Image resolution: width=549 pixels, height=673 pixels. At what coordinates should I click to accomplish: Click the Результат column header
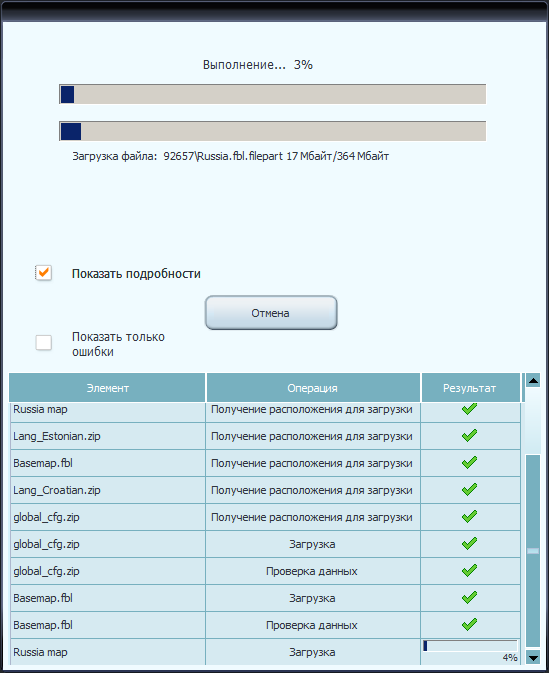(470, 388)
